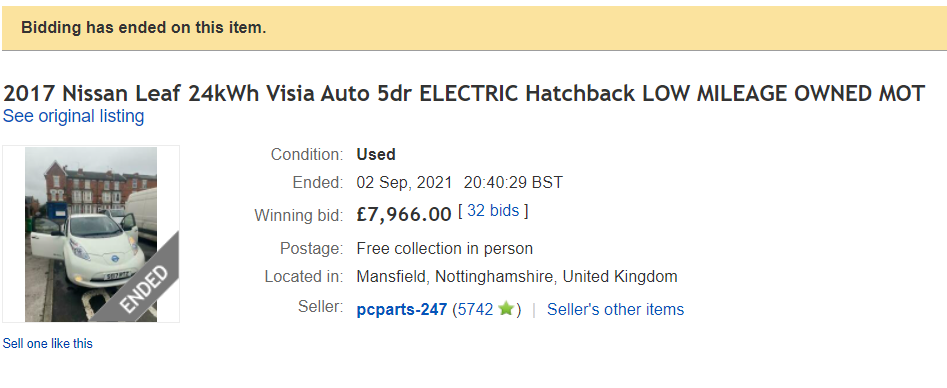The height and width of the screenshot is (388, 947).
Task: Click the Bidding has ended banner
Action: [x=474, y=28]
